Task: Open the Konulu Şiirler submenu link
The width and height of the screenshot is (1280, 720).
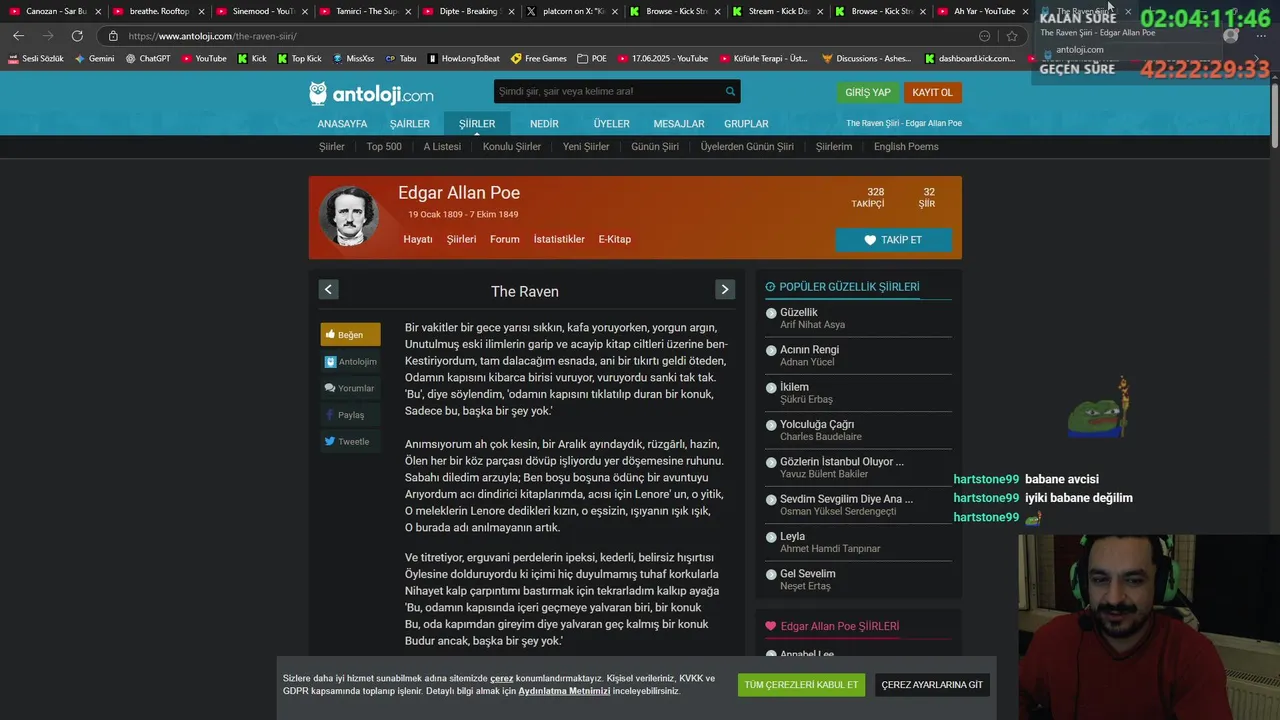Action: click(512, 147)
